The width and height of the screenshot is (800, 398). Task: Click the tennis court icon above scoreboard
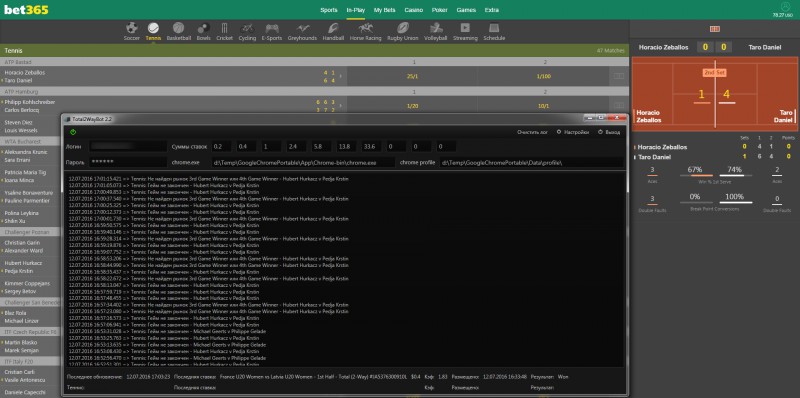715,29
